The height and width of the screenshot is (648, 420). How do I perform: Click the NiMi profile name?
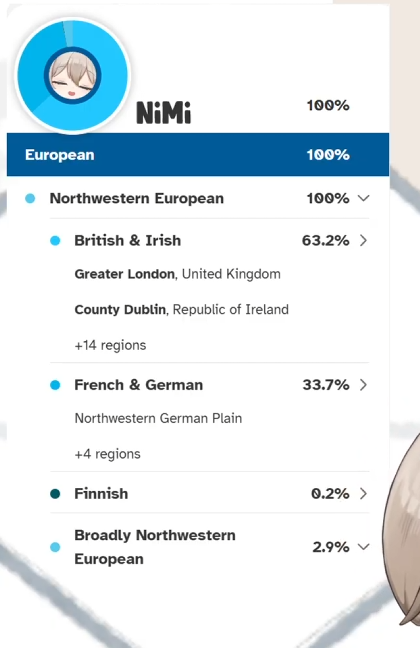164,113
